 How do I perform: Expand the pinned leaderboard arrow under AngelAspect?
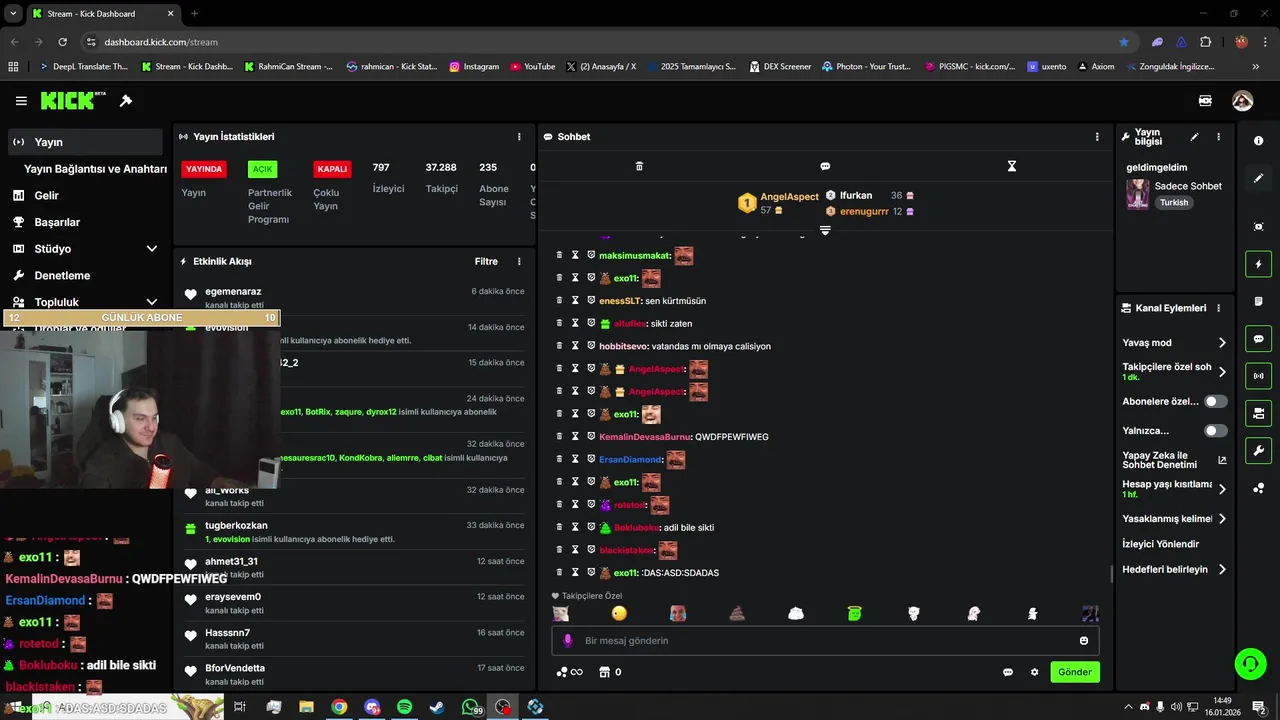pos(825,231)
